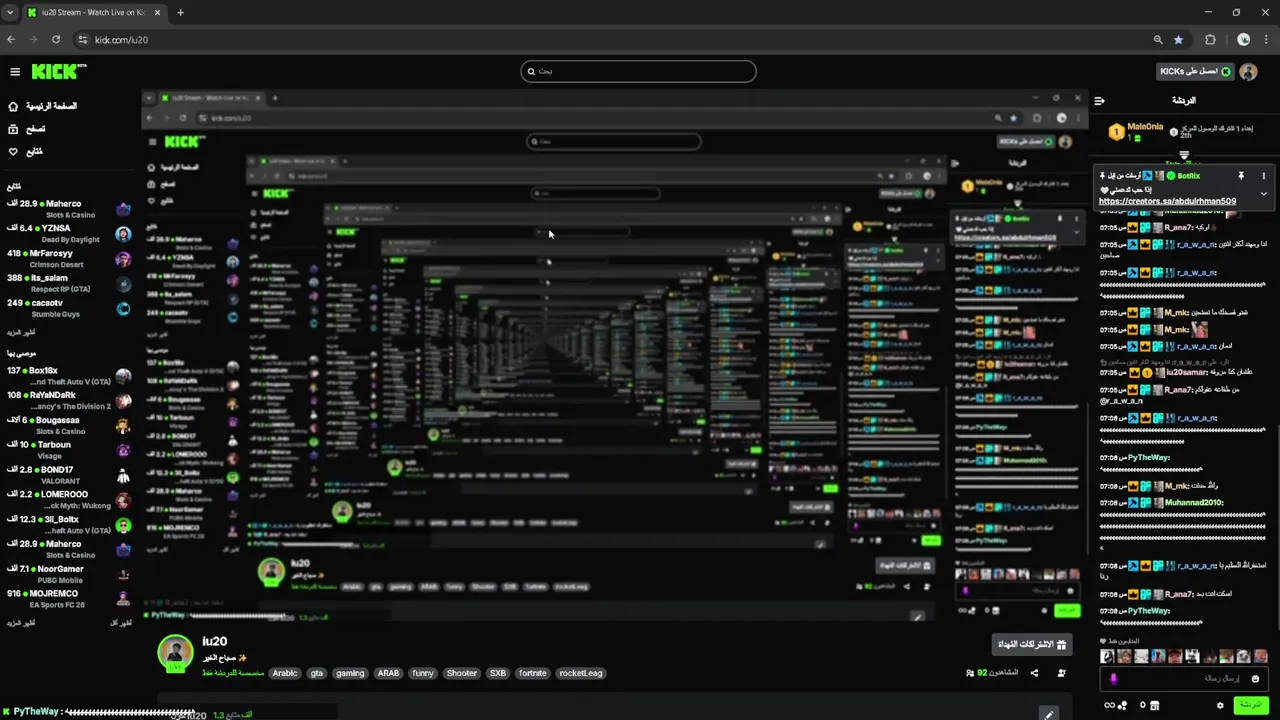This screenshot has height=720, width=1280.
Task: Select the gaming tag
Action: pyautogui.click(x=350, y=673)
